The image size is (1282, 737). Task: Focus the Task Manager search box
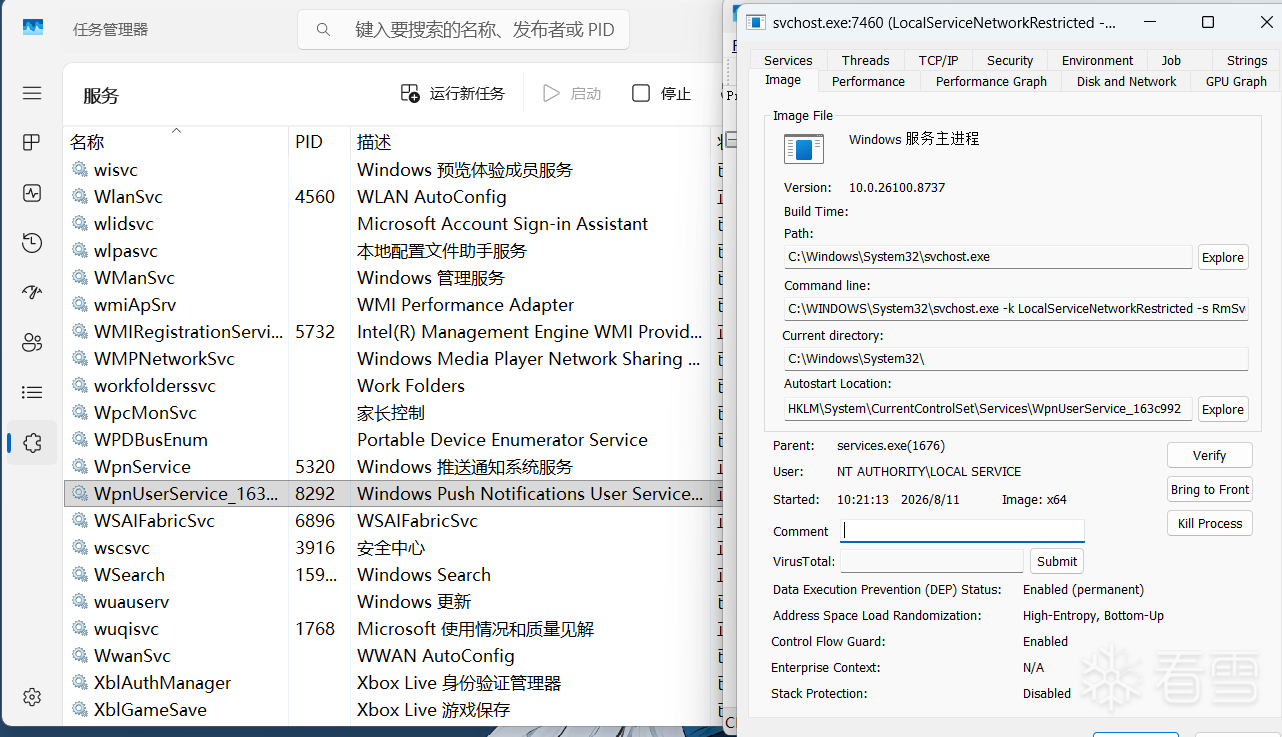tap(463, 30)
